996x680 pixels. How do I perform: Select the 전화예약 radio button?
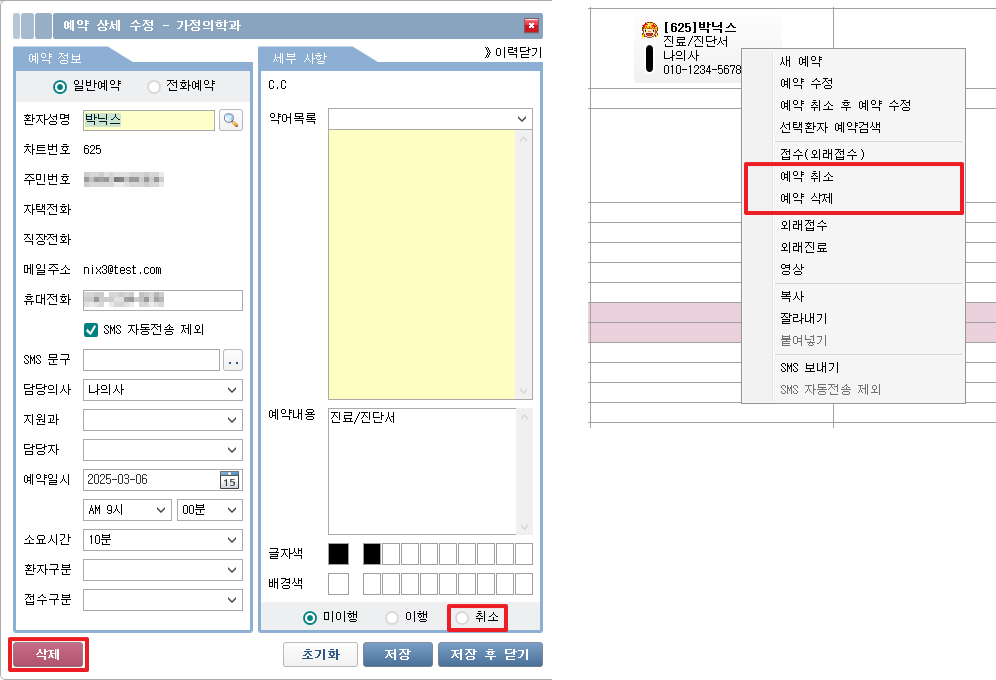click(153, 87)
